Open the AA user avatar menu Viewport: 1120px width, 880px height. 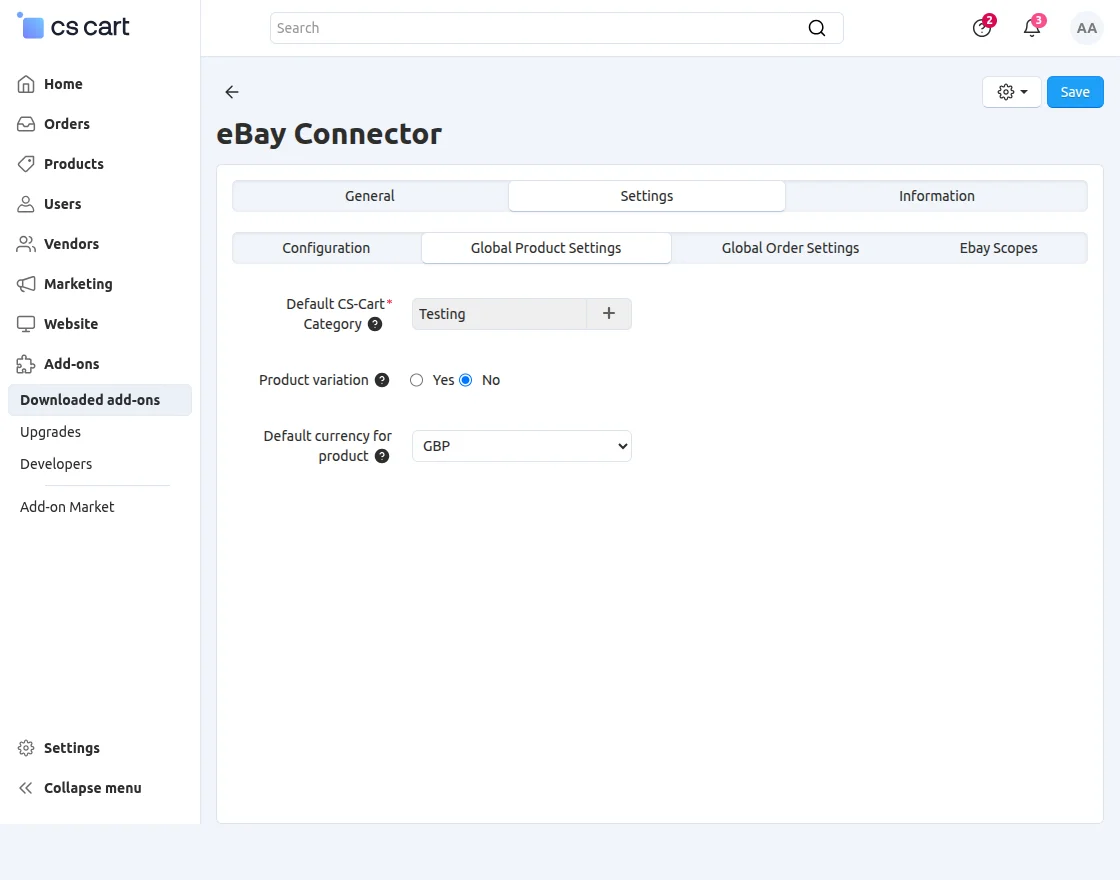point(1086,28)
